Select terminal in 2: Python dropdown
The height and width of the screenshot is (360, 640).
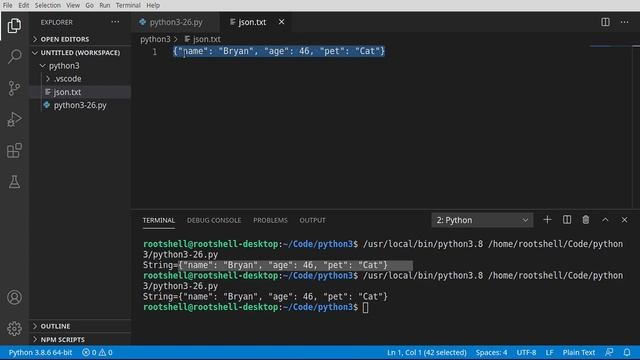pyautogui.click(x=482, y=220)
